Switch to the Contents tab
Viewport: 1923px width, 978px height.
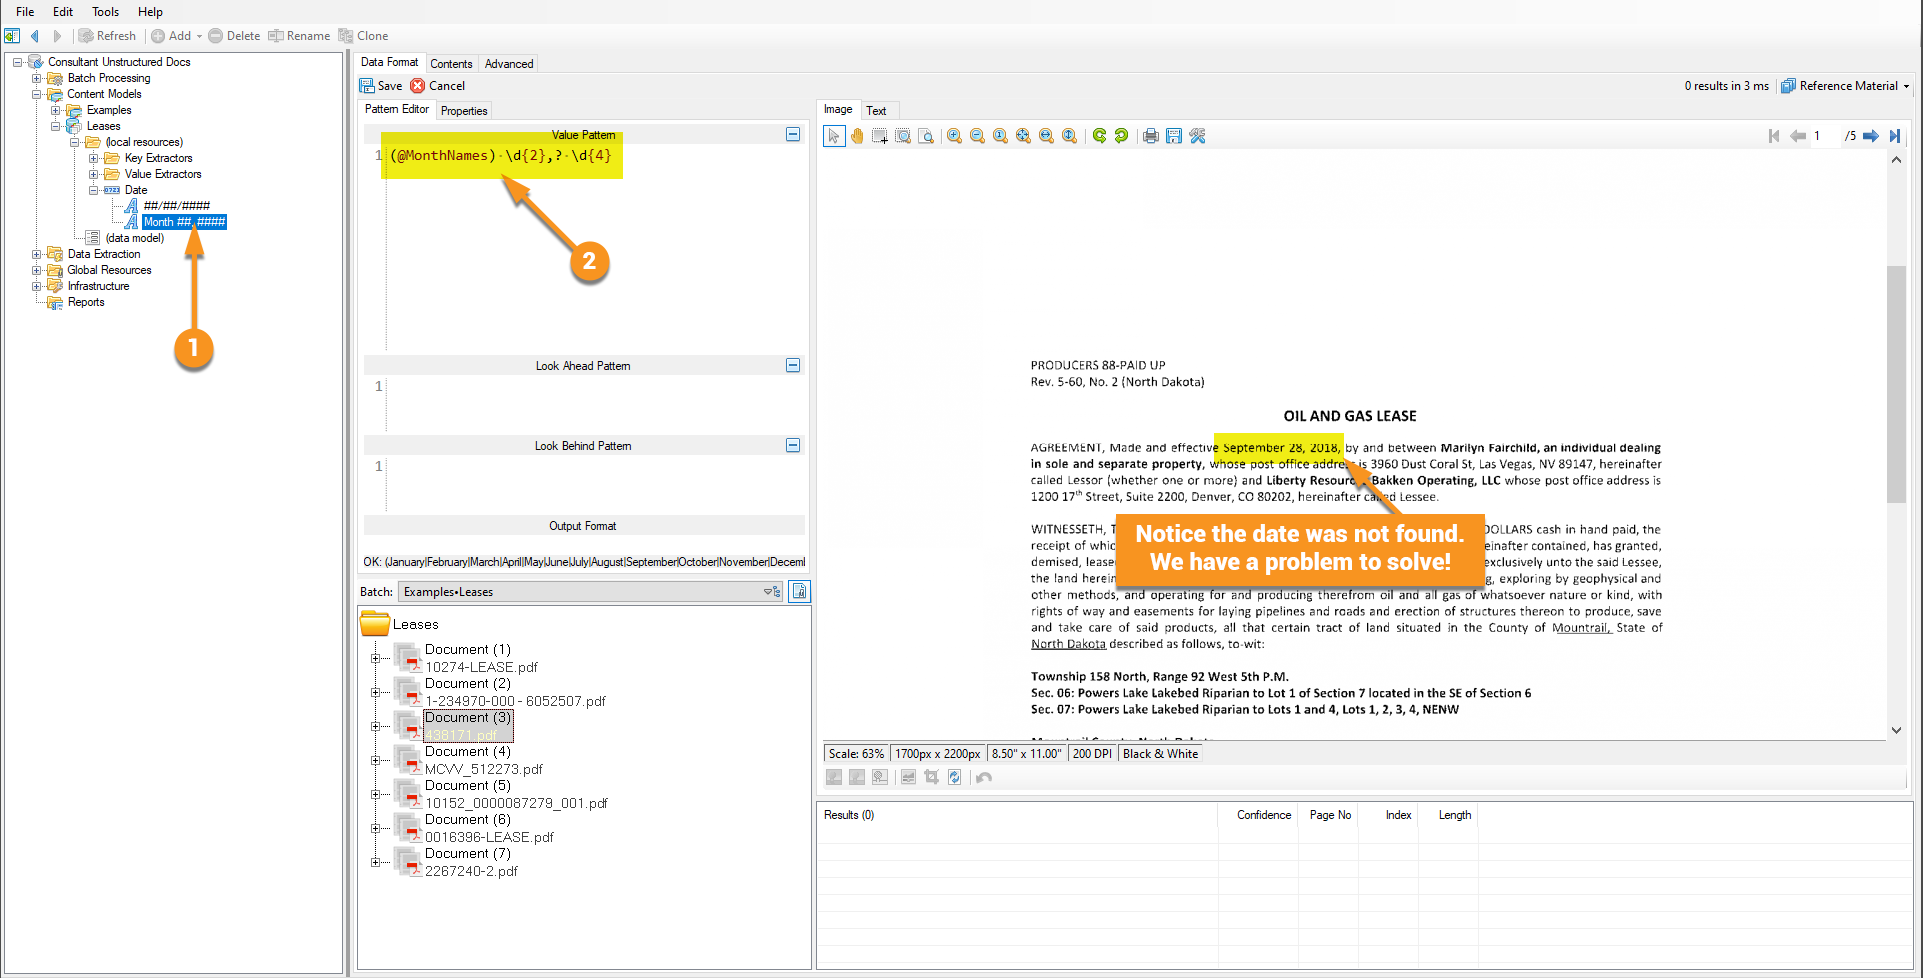click(x=451, y=63)
